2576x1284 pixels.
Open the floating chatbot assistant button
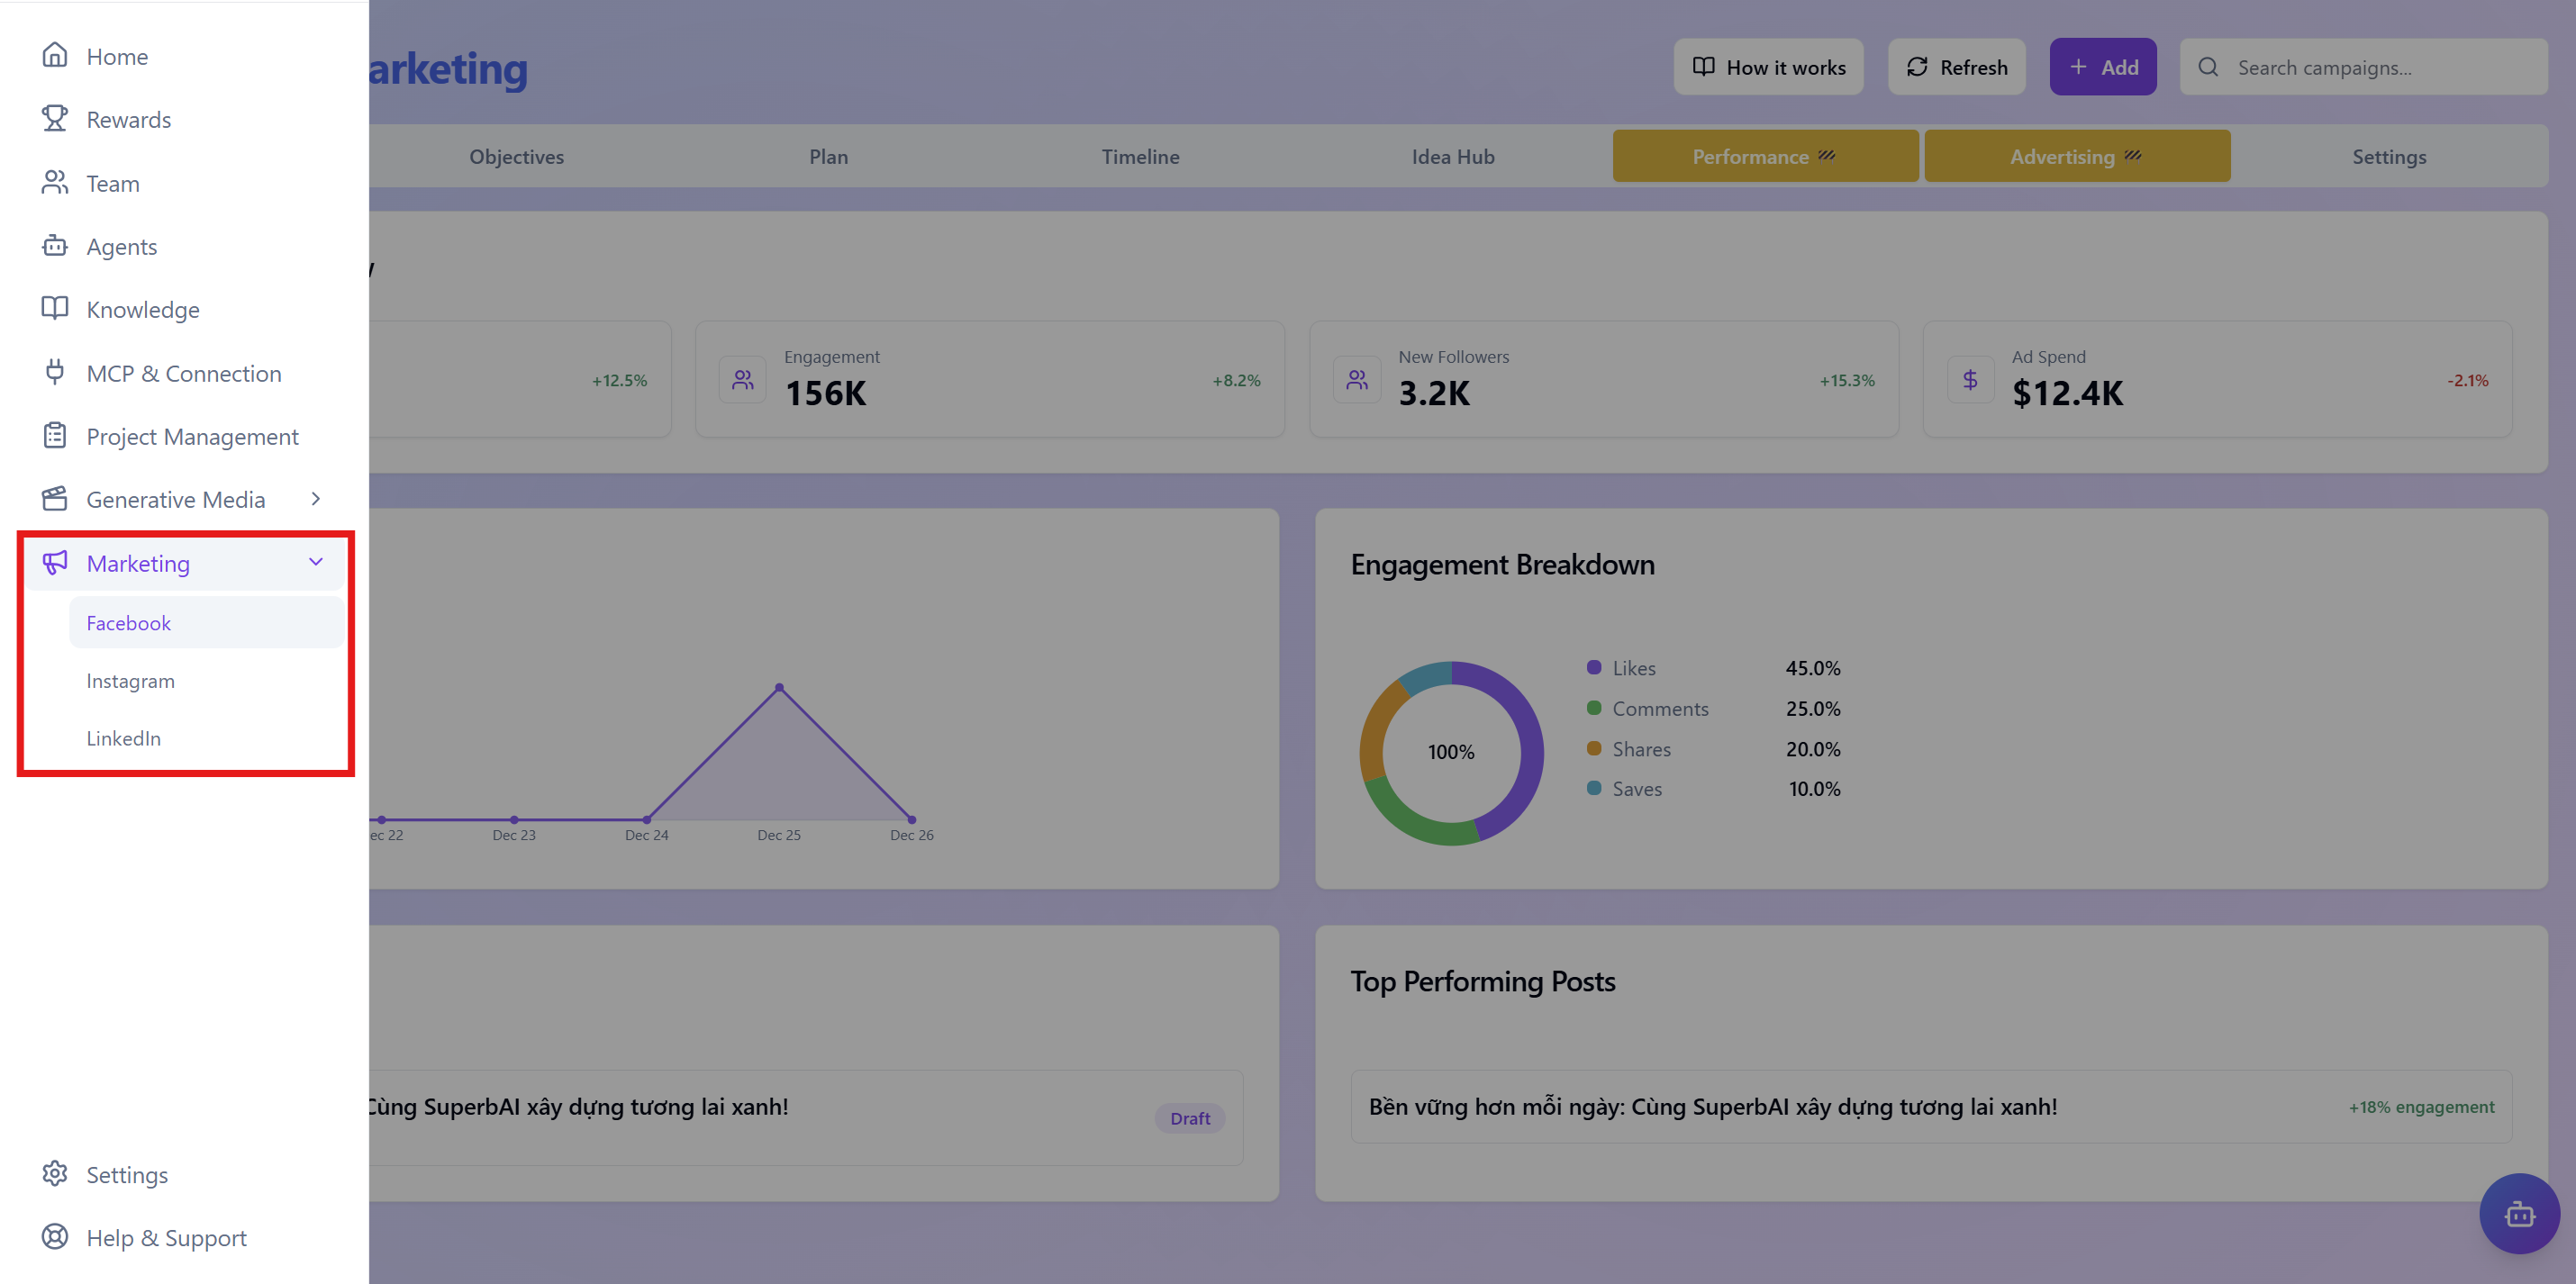pos(2520,1214)
